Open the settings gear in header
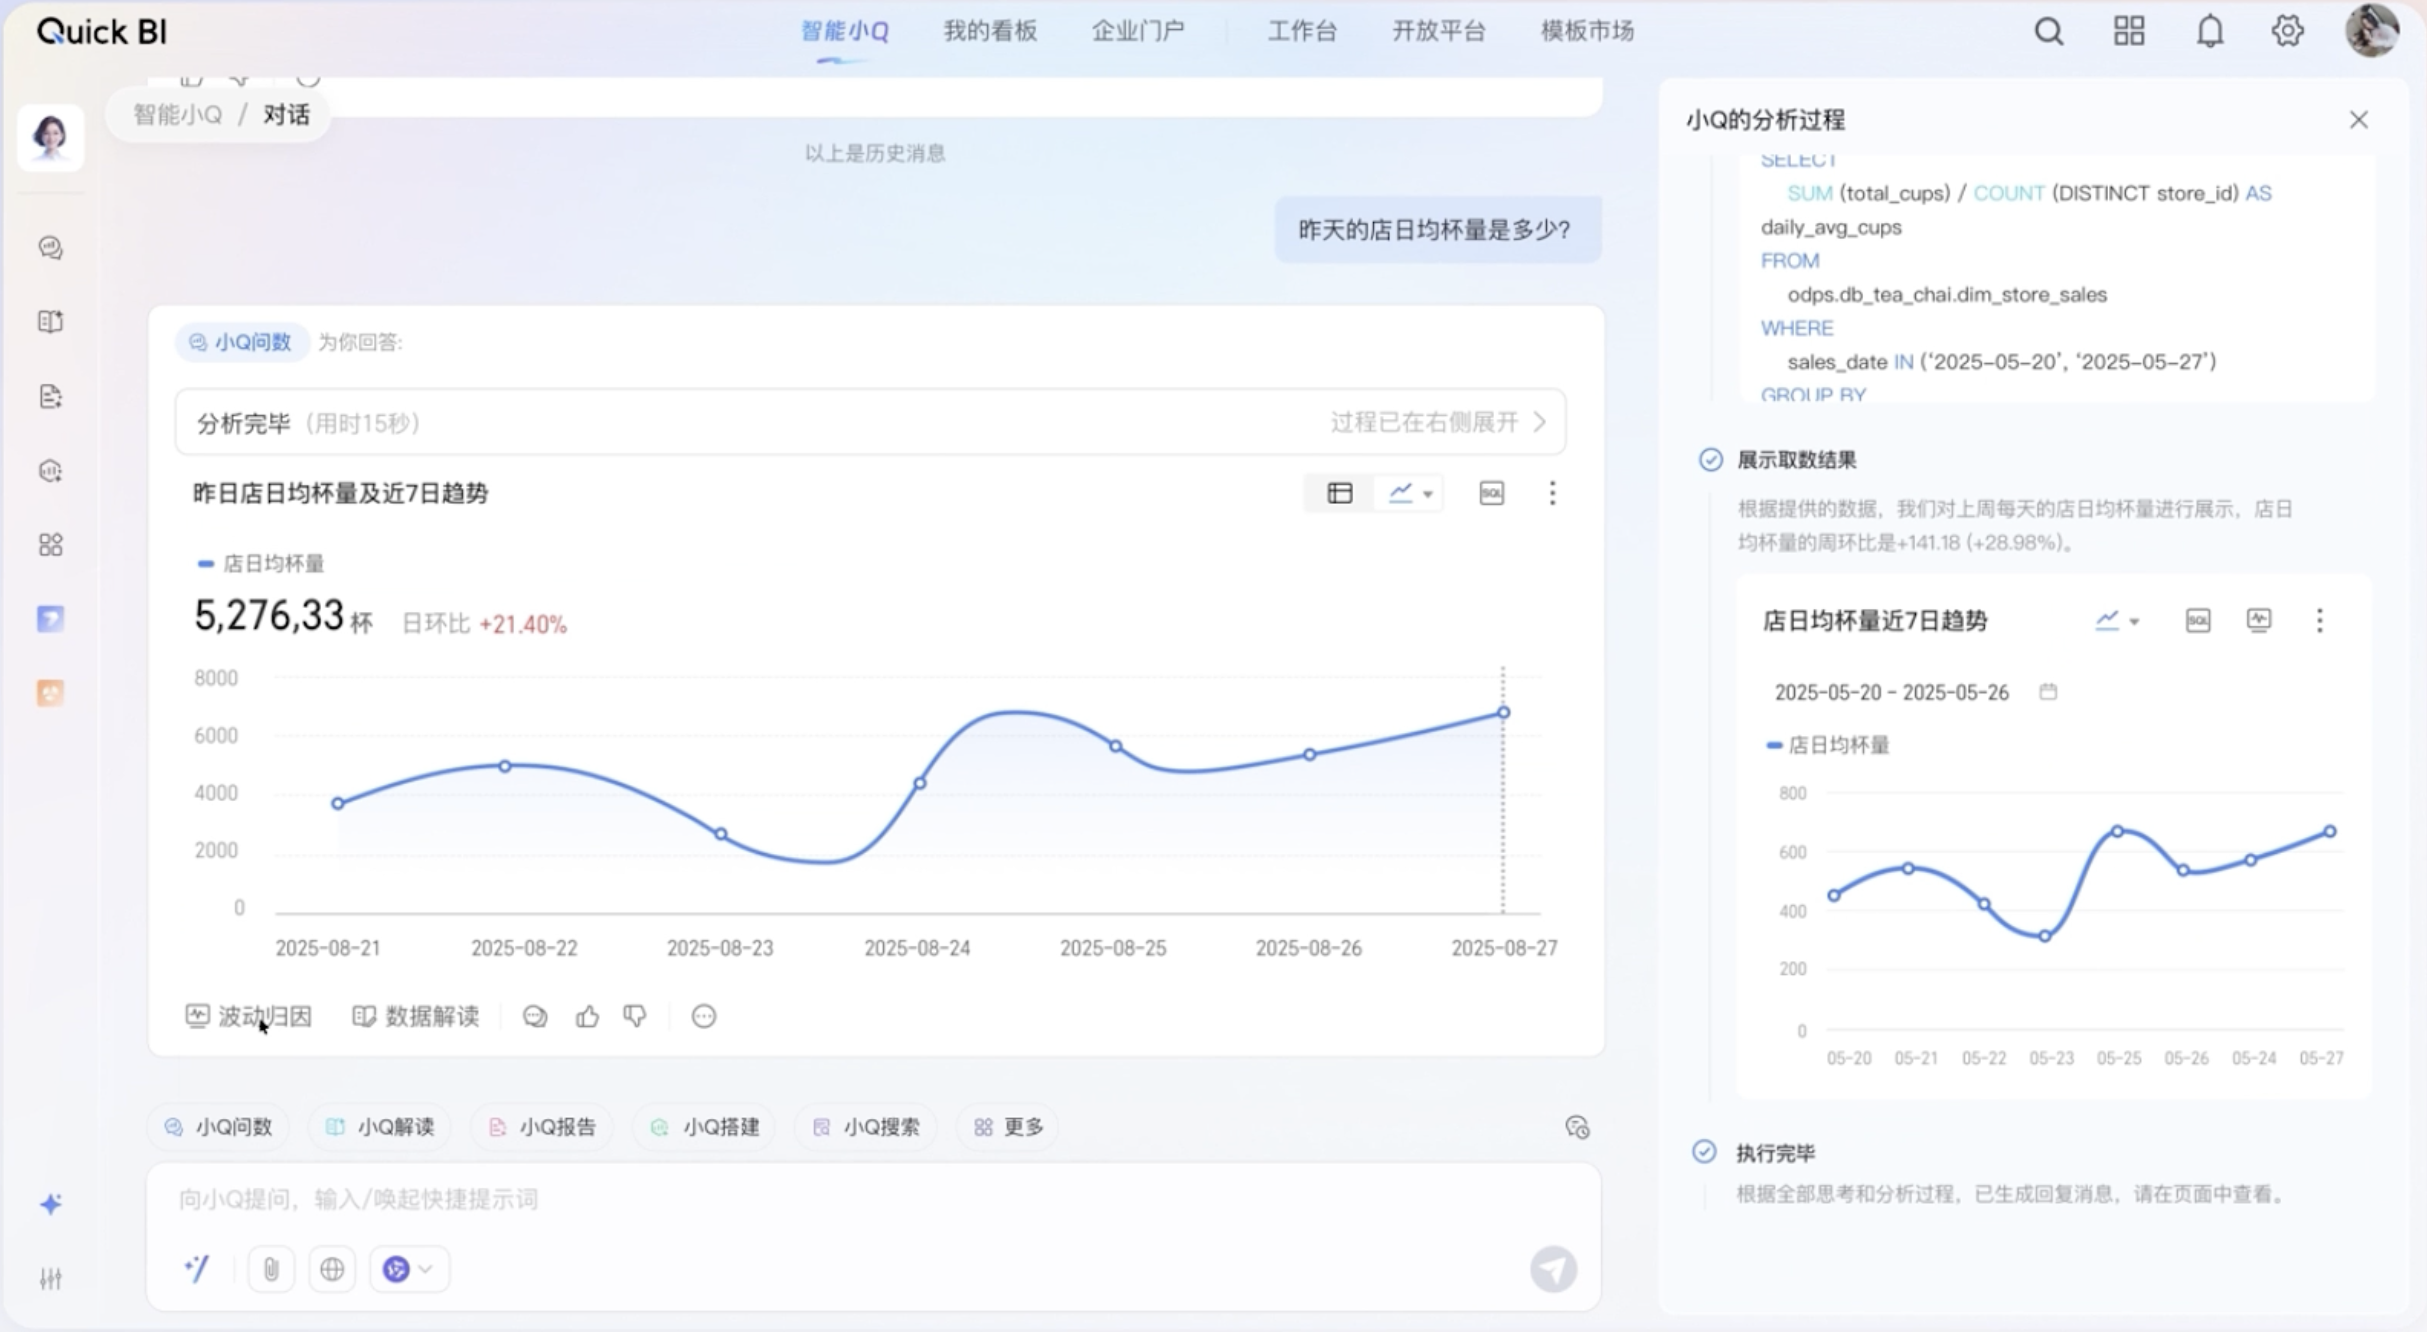 pyautogui.click(x=2287, y=31)
